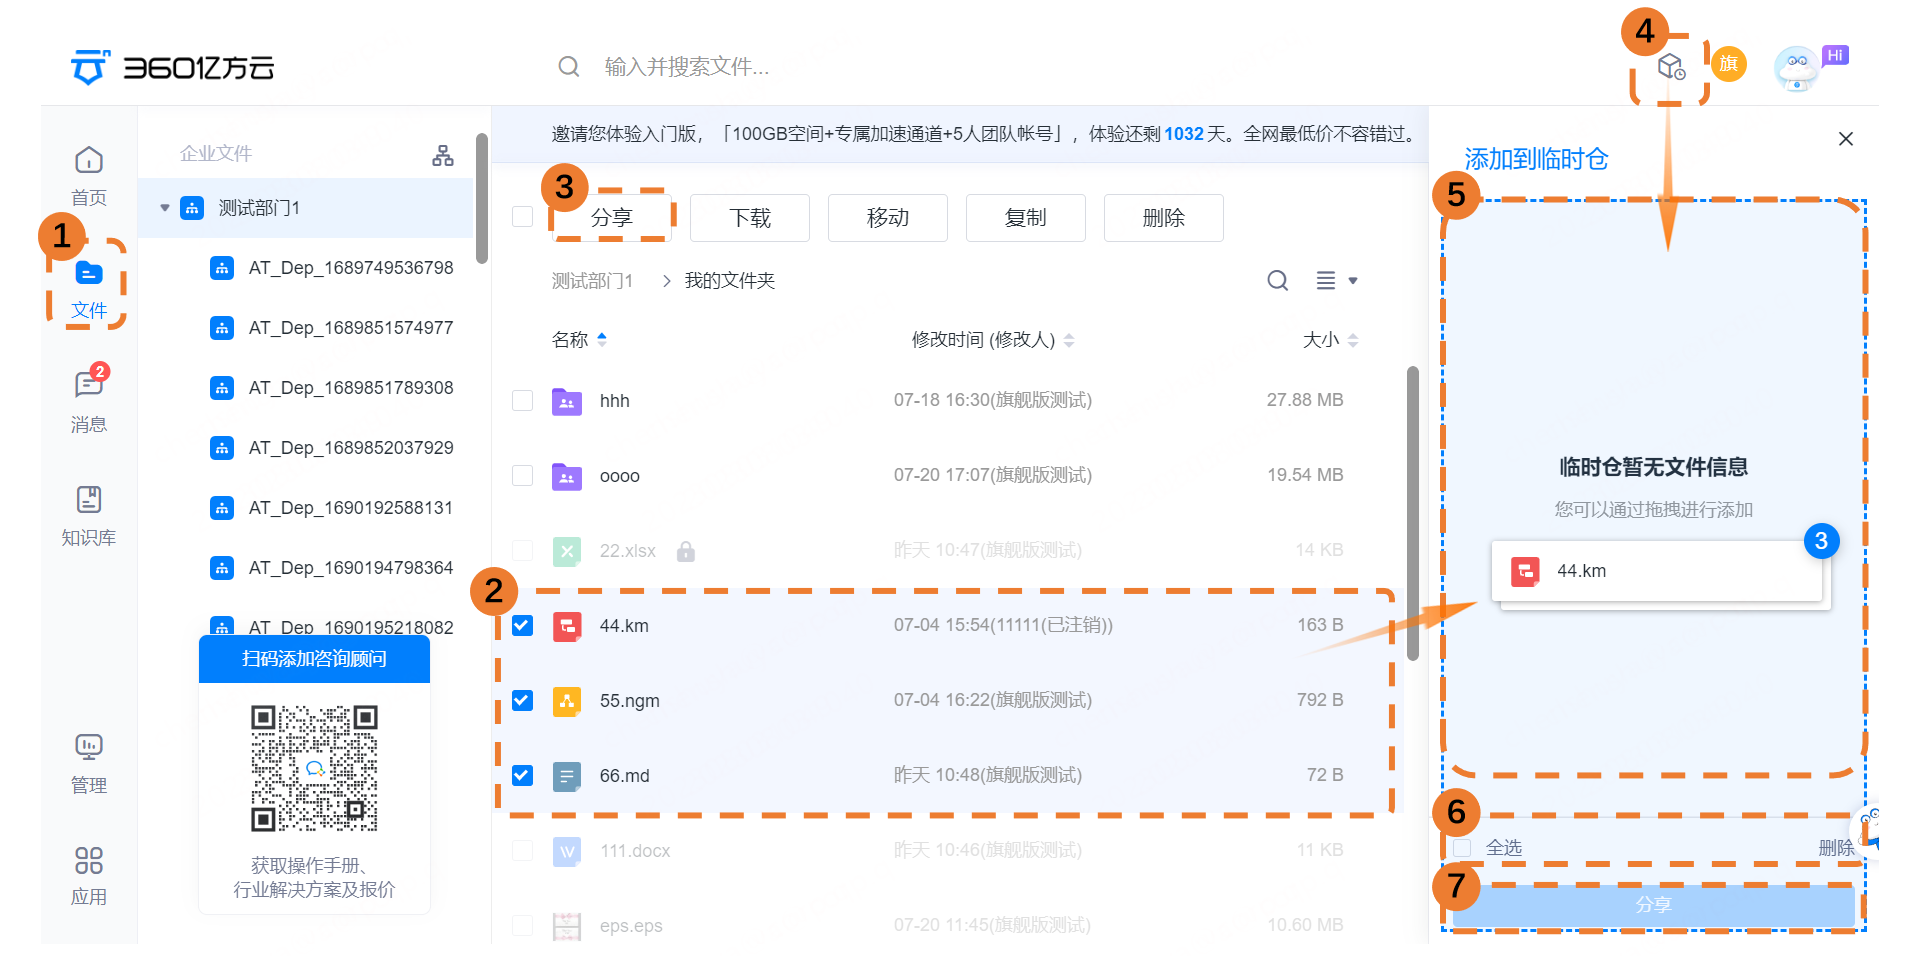This screenshot has height=956, width=1920.
Task: Click the eps.eps file icon
Action: pos(567,926)
